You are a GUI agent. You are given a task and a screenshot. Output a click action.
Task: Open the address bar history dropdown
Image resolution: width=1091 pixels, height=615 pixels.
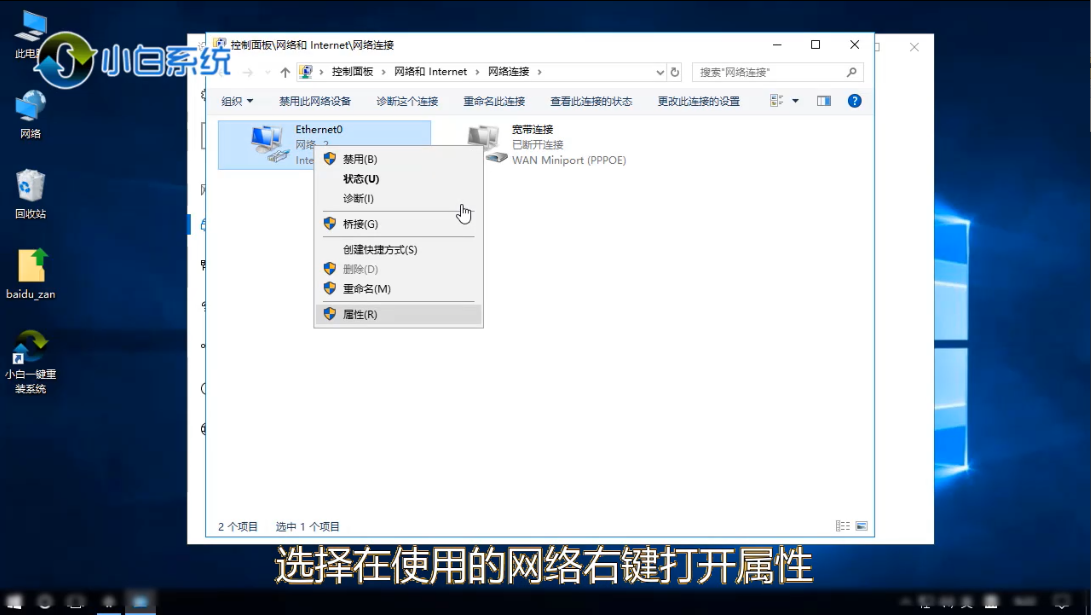click(x=660, y=72)
